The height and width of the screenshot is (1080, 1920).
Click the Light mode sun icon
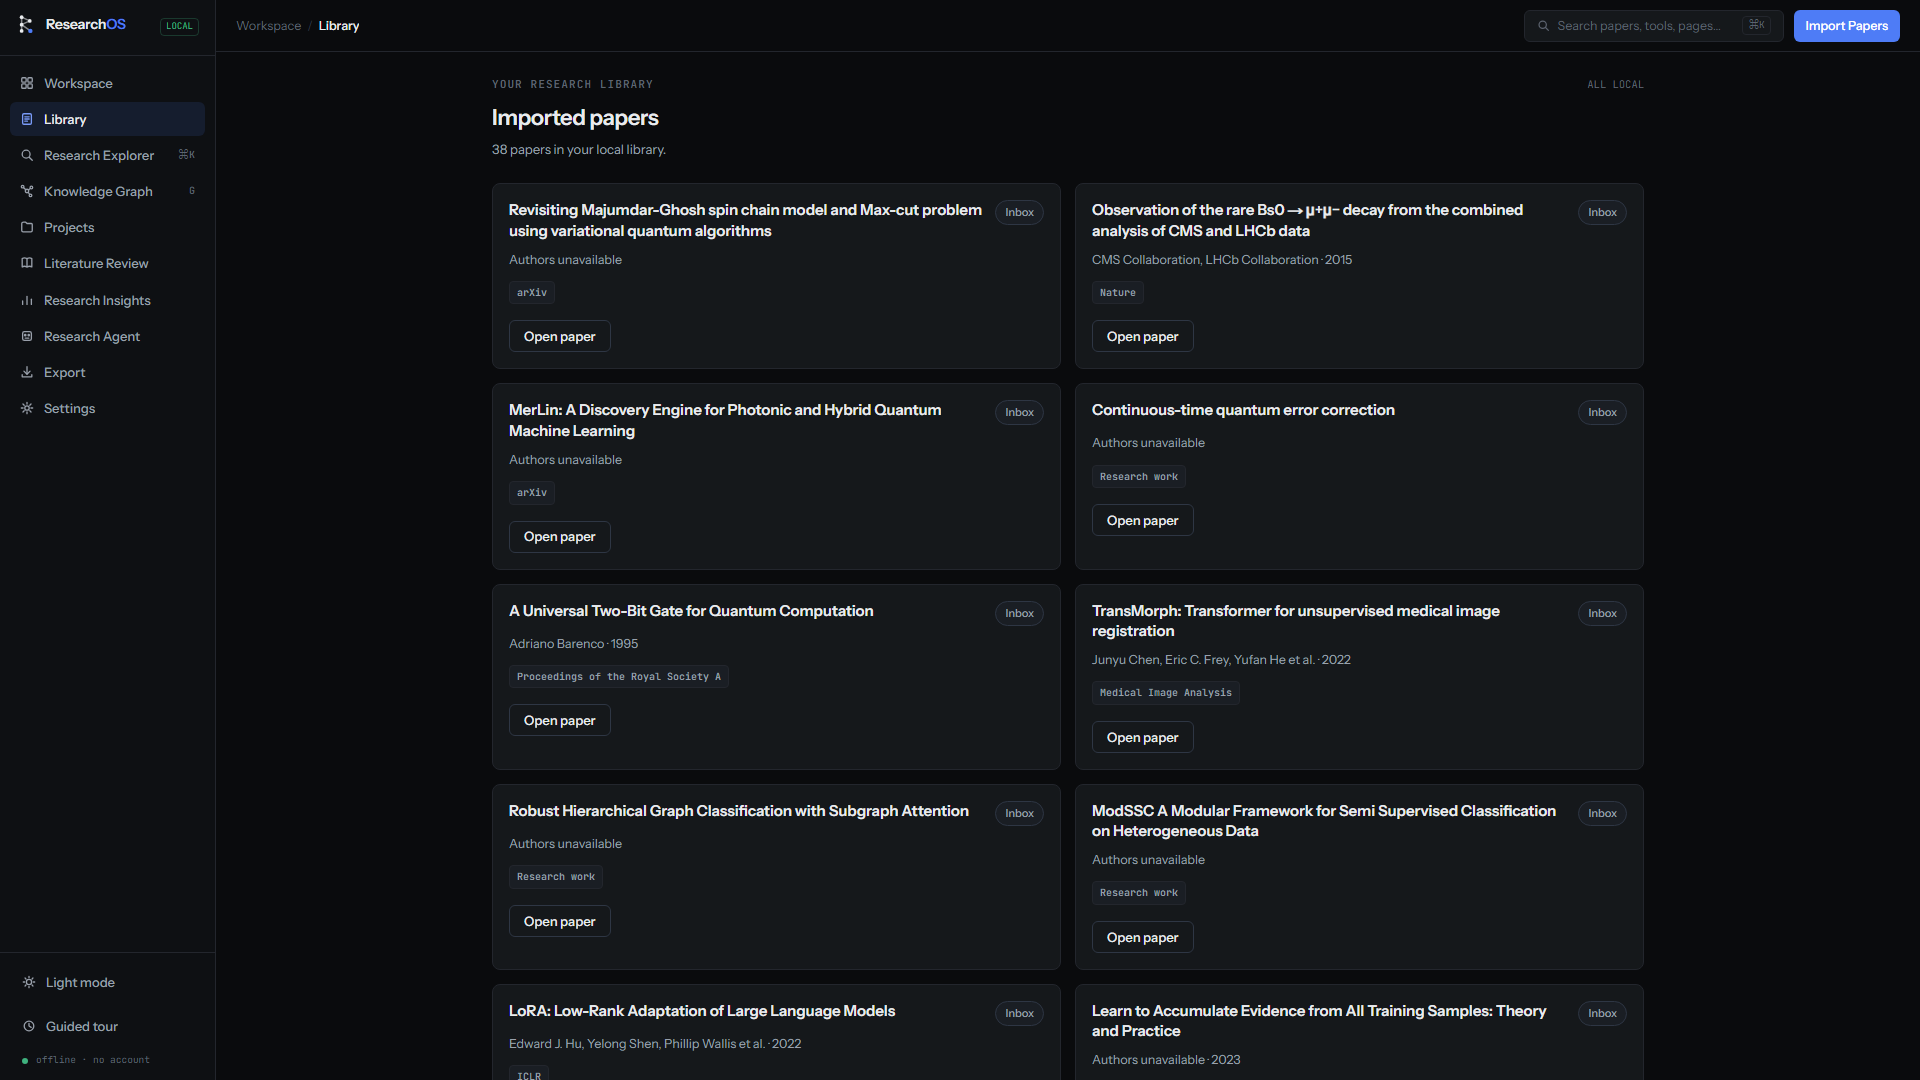(x=29, y=982)
